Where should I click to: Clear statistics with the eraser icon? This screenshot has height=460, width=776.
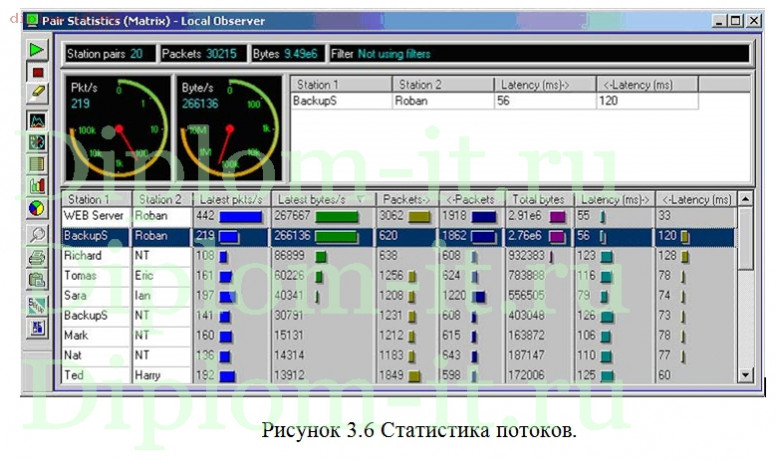(x=37, y=94)
